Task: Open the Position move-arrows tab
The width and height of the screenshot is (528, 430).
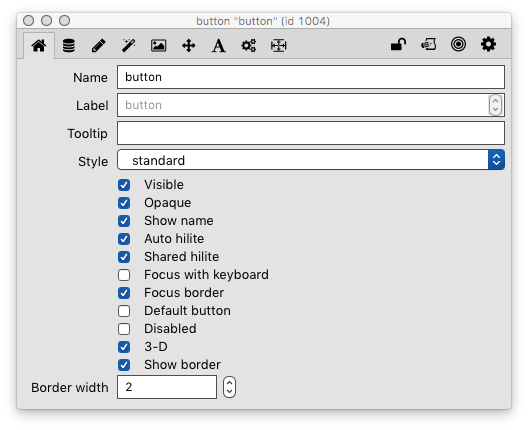Action: (x=189, y=45)
